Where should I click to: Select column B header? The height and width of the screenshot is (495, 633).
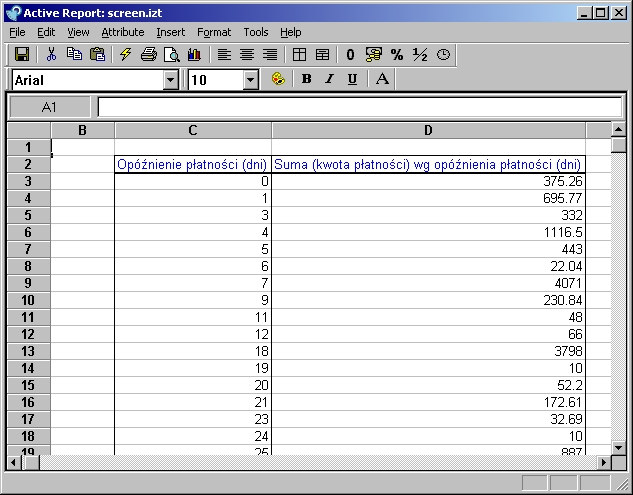[82, 130]
